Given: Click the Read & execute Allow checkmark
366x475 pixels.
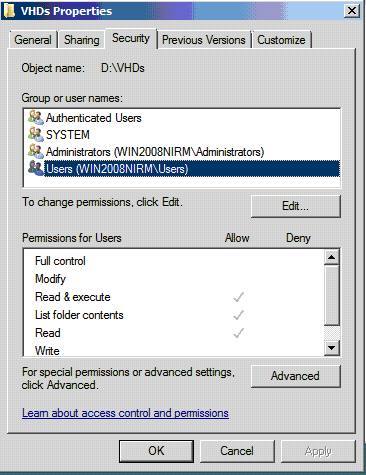Looking at the screenshot, I should coord(238,297).
